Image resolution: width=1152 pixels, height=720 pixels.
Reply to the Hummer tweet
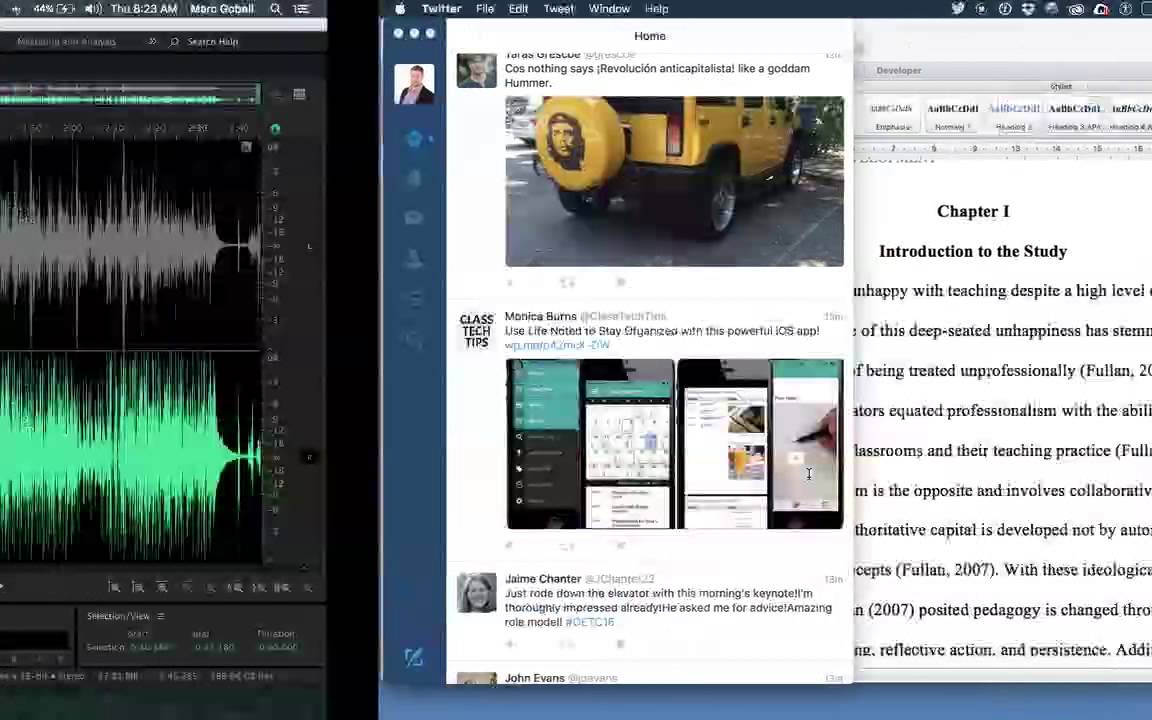point(510,282)
